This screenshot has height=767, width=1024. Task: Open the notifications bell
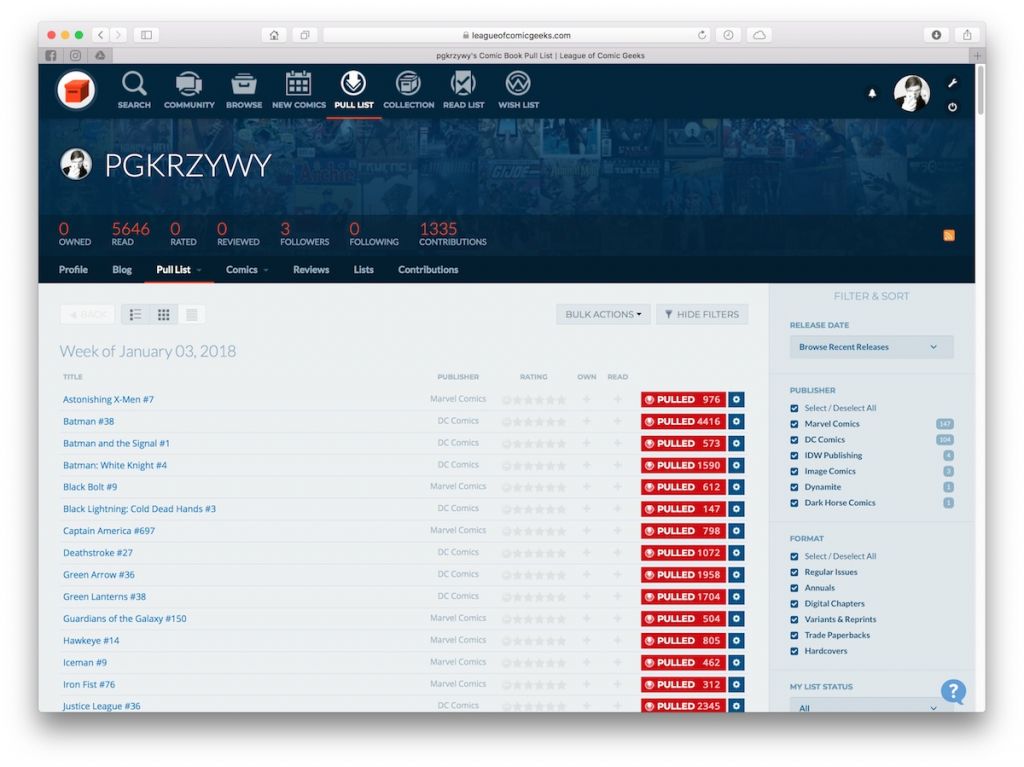tap(872, 93)
